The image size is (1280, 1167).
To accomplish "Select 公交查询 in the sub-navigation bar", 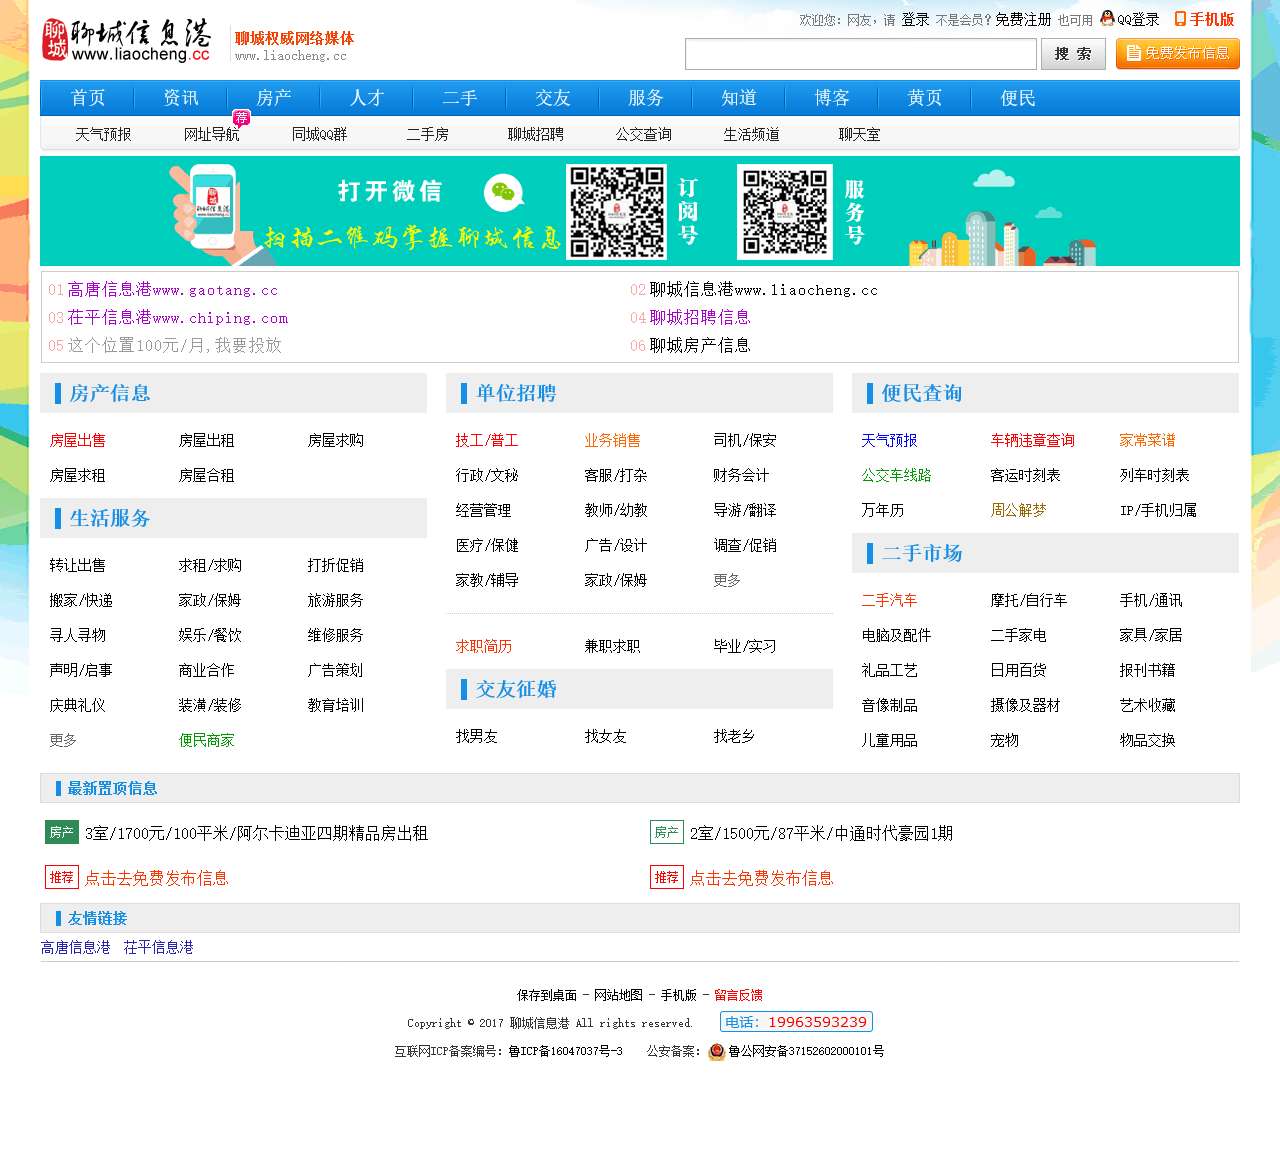I will [643, 134].
